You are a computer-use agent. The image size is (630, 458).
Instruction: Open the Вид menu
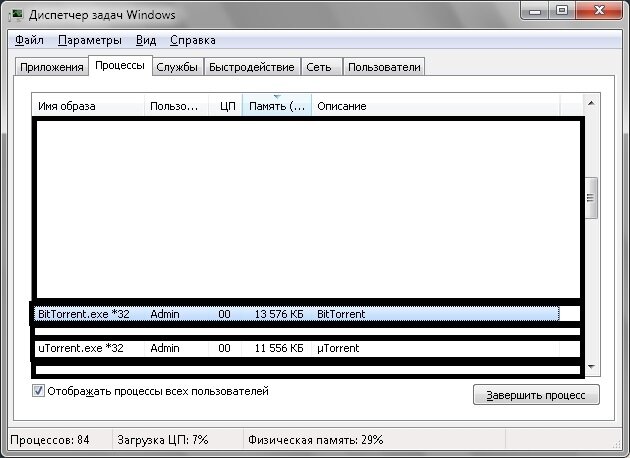pyautogui.click(x=146, y=40)
